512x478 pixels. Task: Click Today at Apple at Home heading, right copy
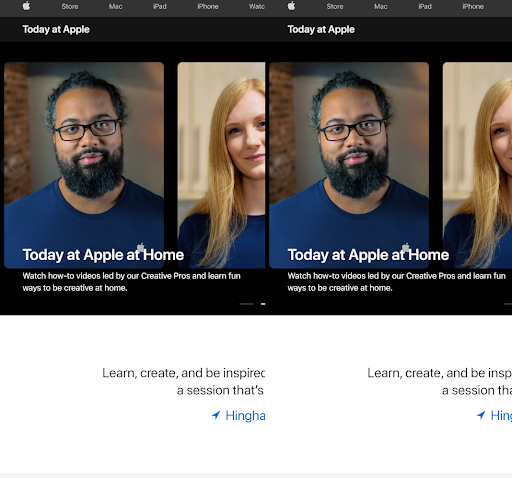pyautogui.click(x=368, y=255)
